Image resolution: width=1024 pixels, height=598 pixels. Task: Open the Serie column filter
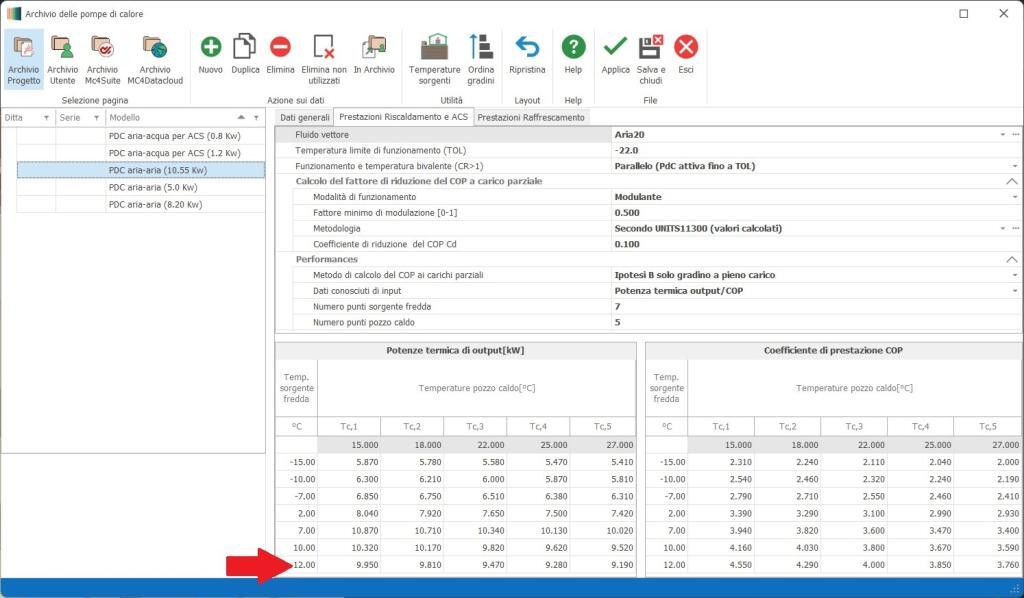coord(97,118)
